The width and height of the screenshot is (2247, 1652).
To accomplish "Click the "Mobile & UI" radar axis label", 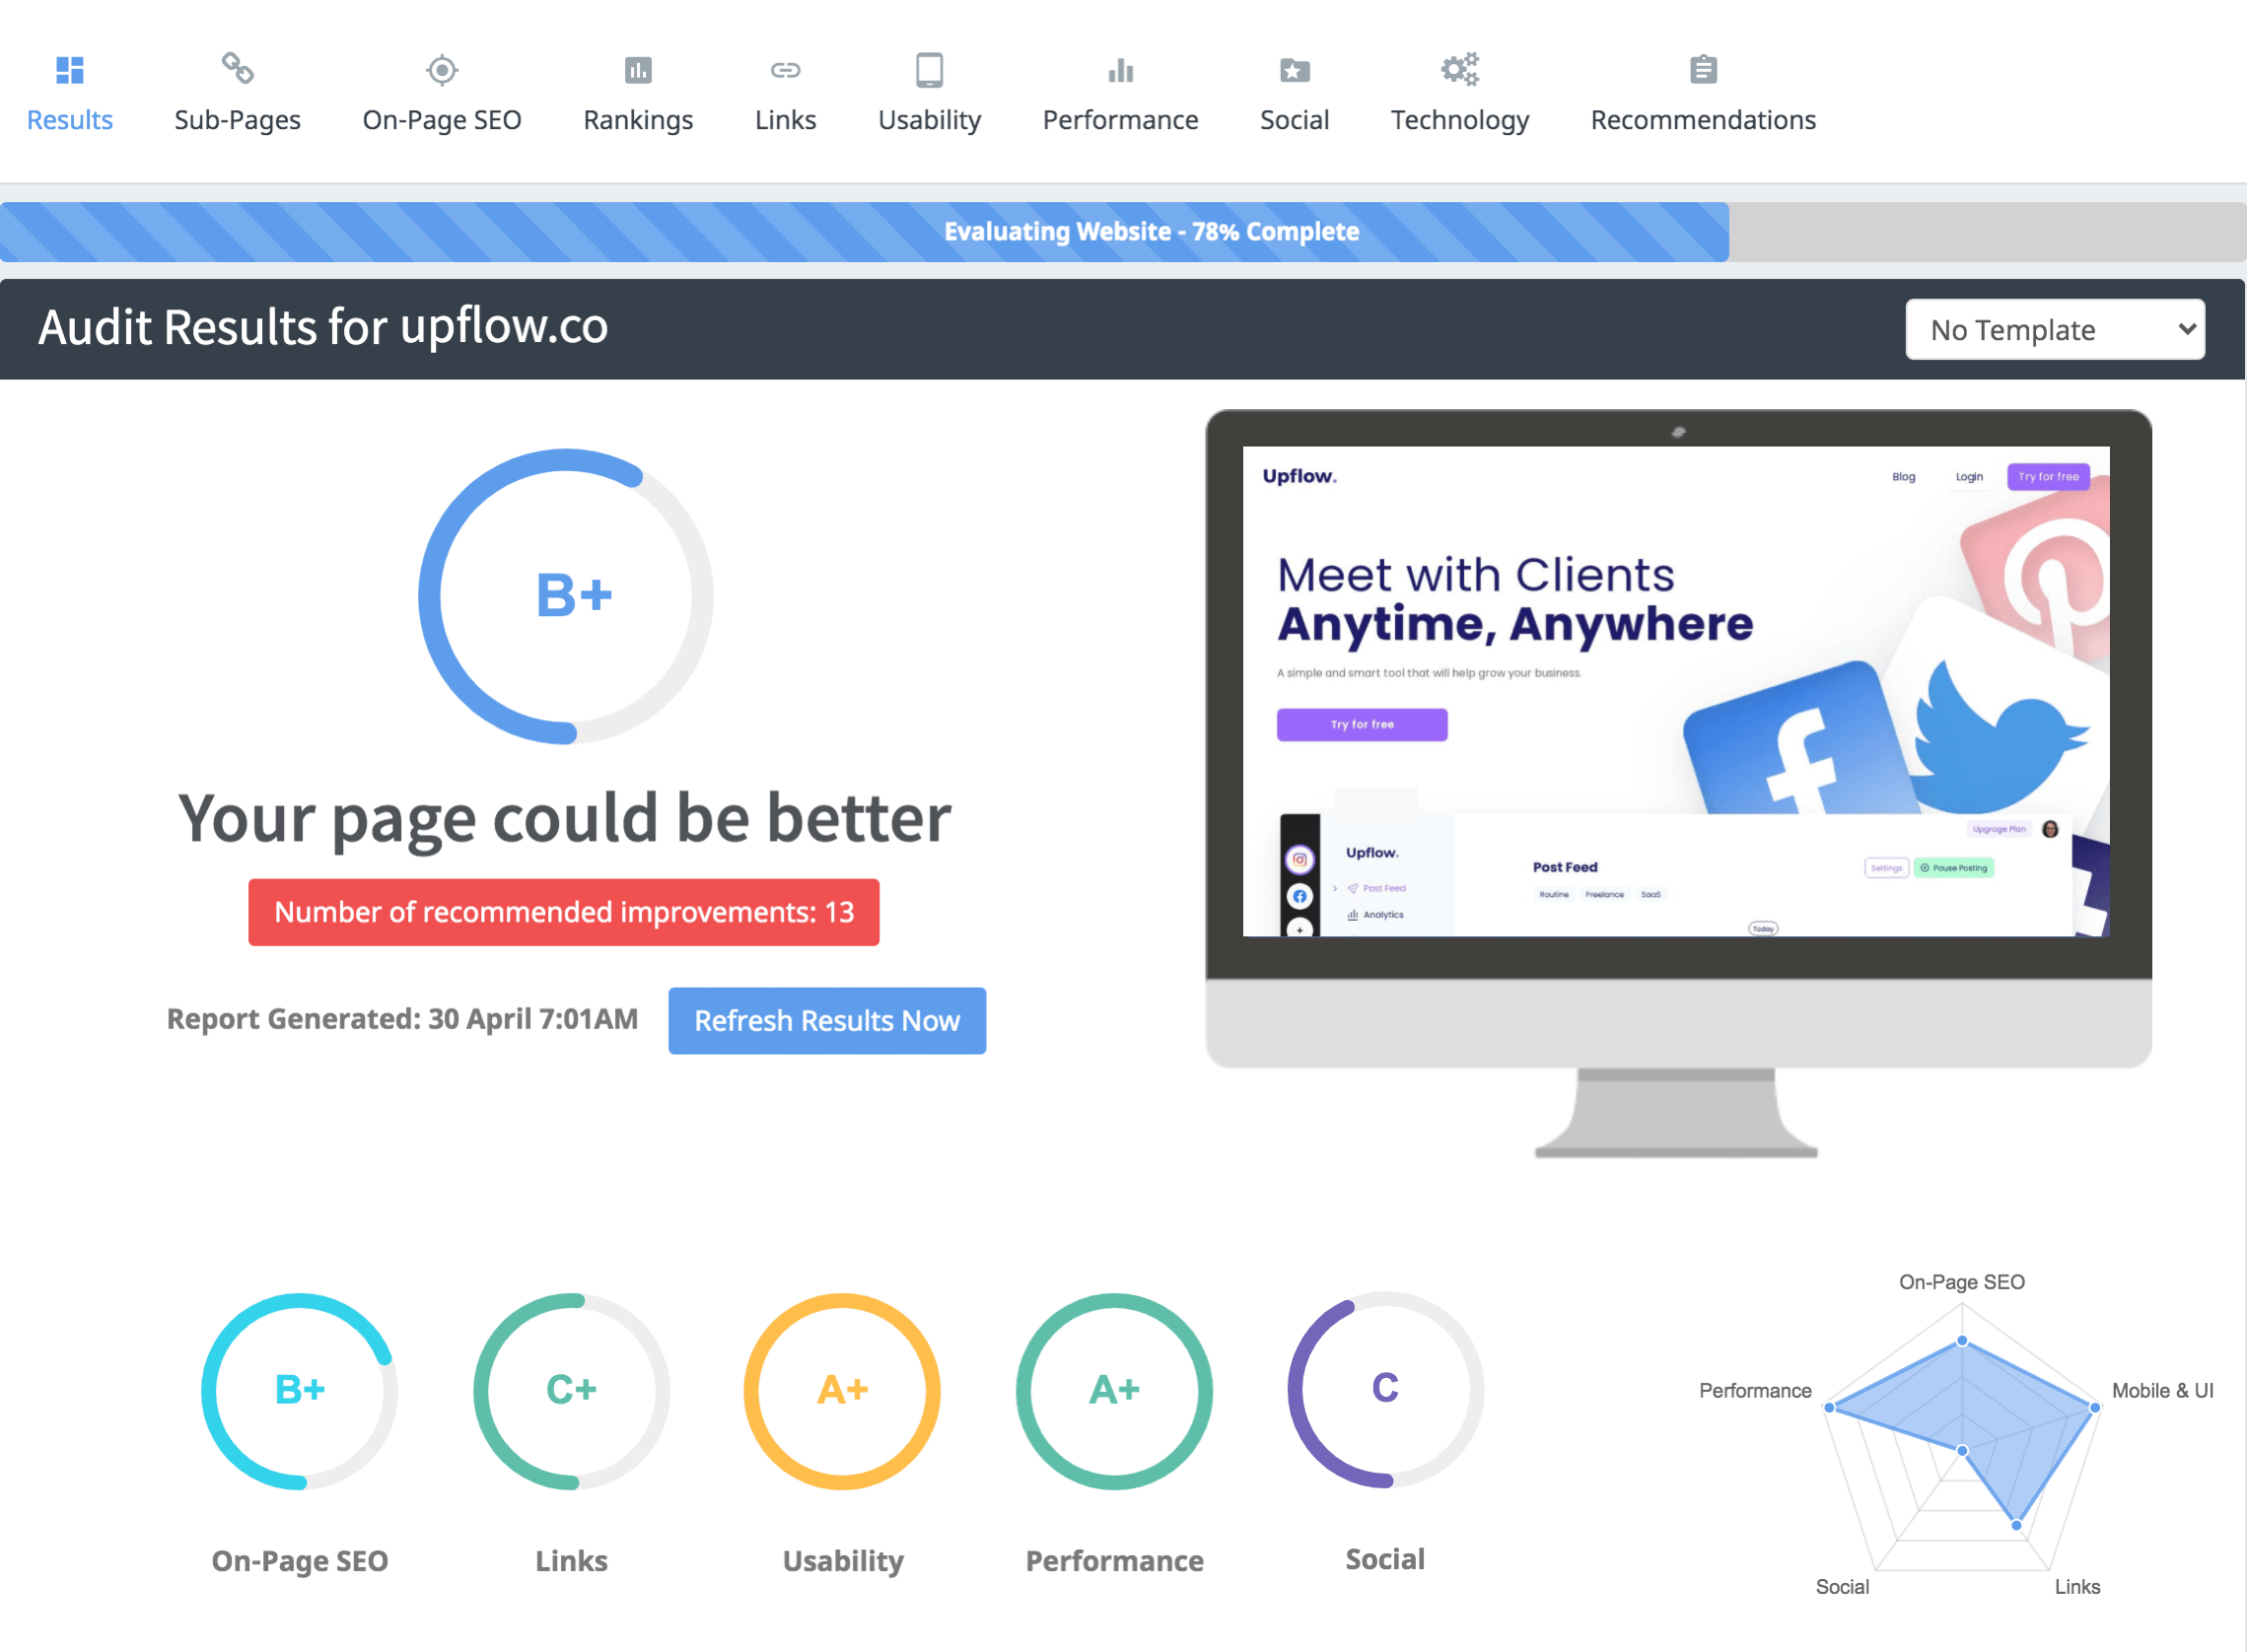I will pos(2161,1390).
